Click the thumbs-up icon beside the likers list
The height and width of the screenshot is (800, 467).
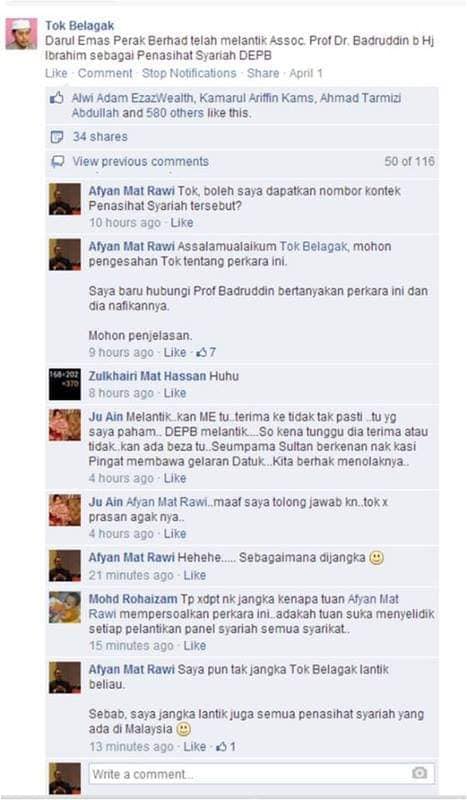point(57,98)
